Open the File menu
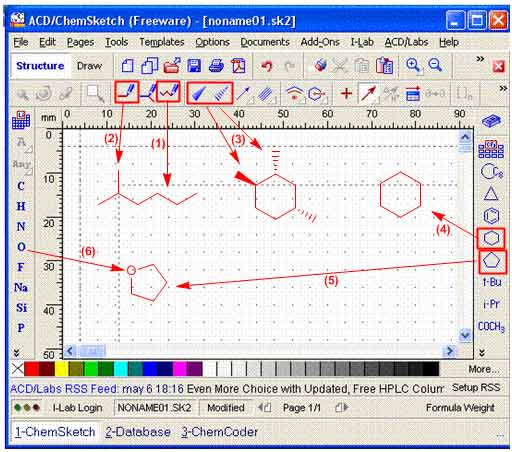512x452 pixels. coord(21,42)
